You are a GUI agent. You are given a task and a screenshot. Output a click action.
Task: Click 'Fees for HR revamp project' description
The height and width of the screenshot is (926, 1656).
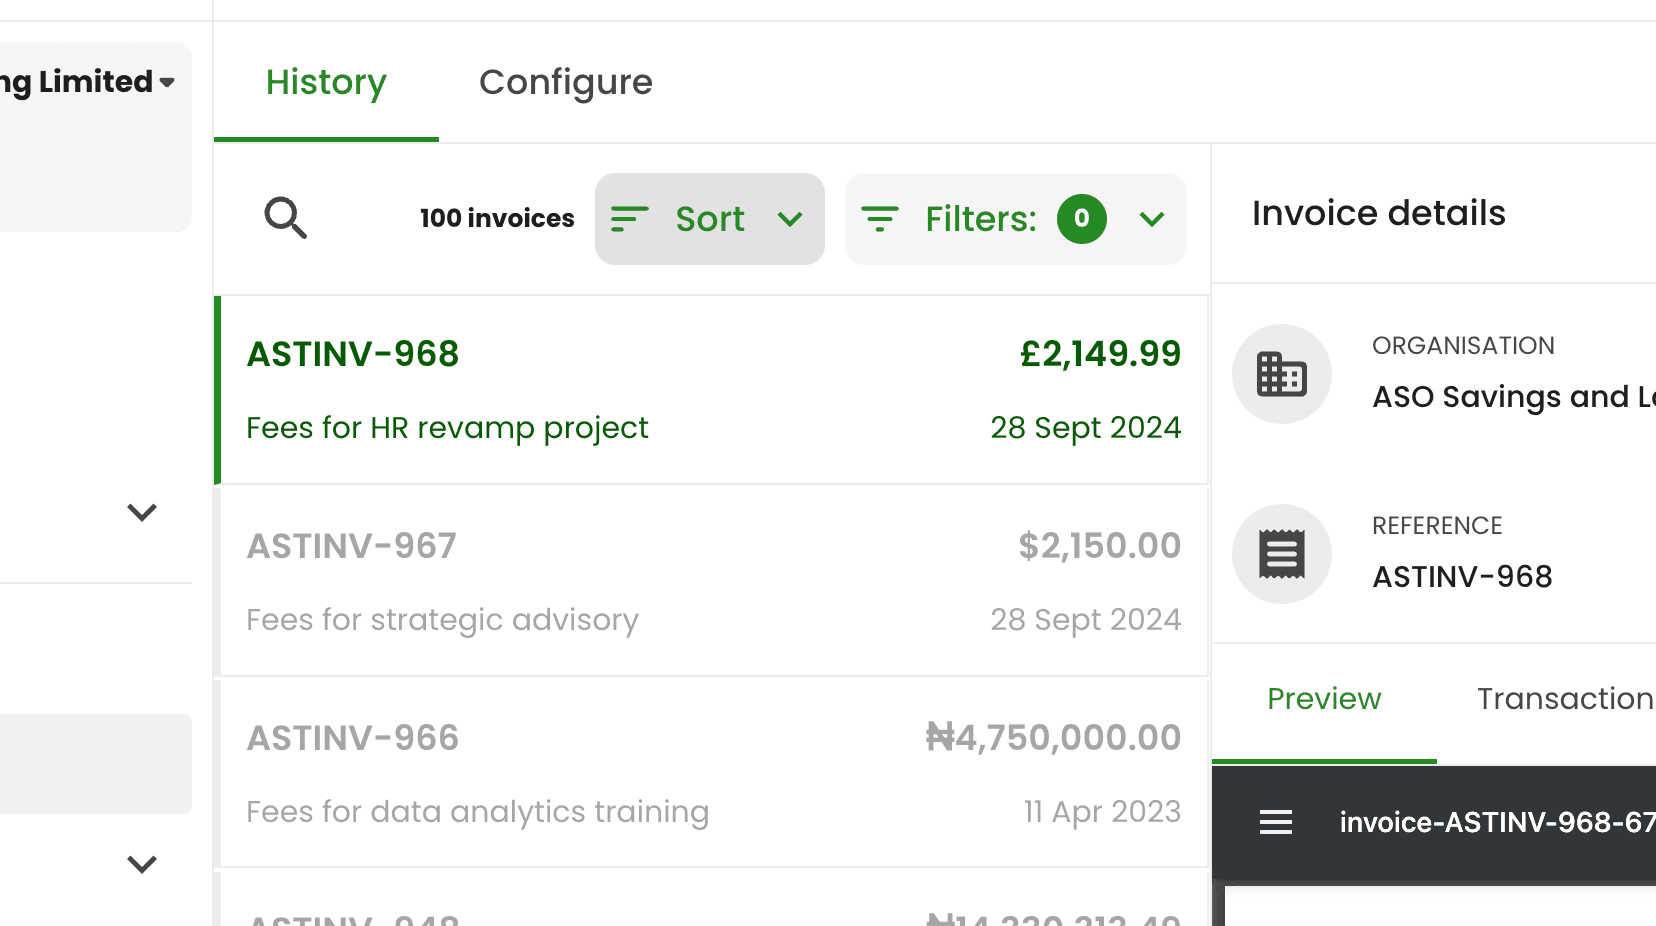point(448,428)
